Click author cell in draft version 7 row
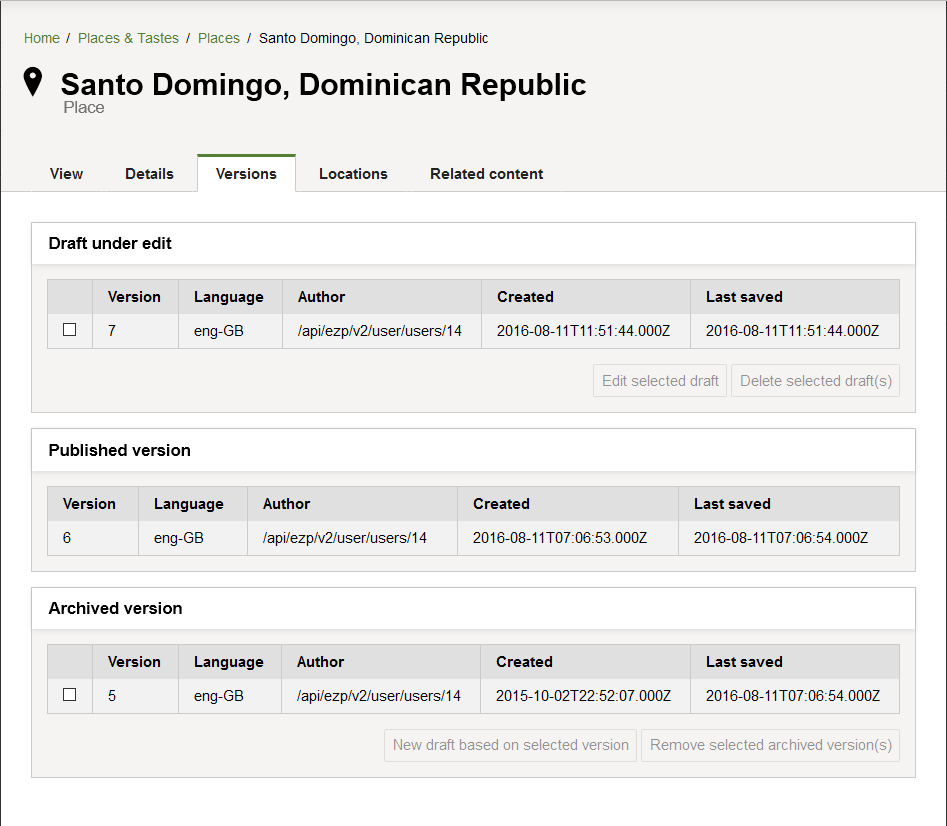Screen dimensions: 947x826 pos(380,331)
